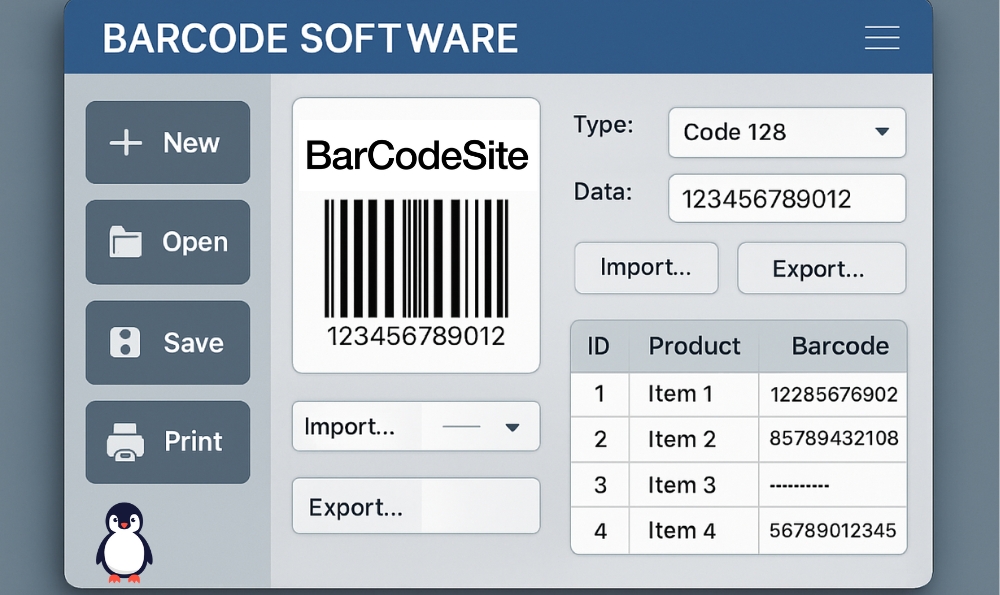
Task: Expand the Import dropdown below barcode preview
Action: [x=416, y=426]
